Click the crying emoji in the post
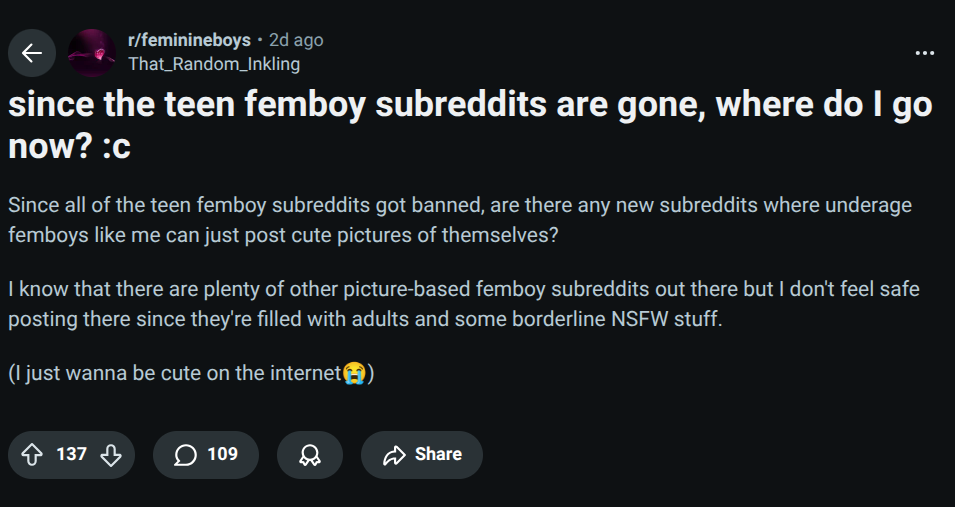The width and height of the screenshot is (955, 507). 354,374
